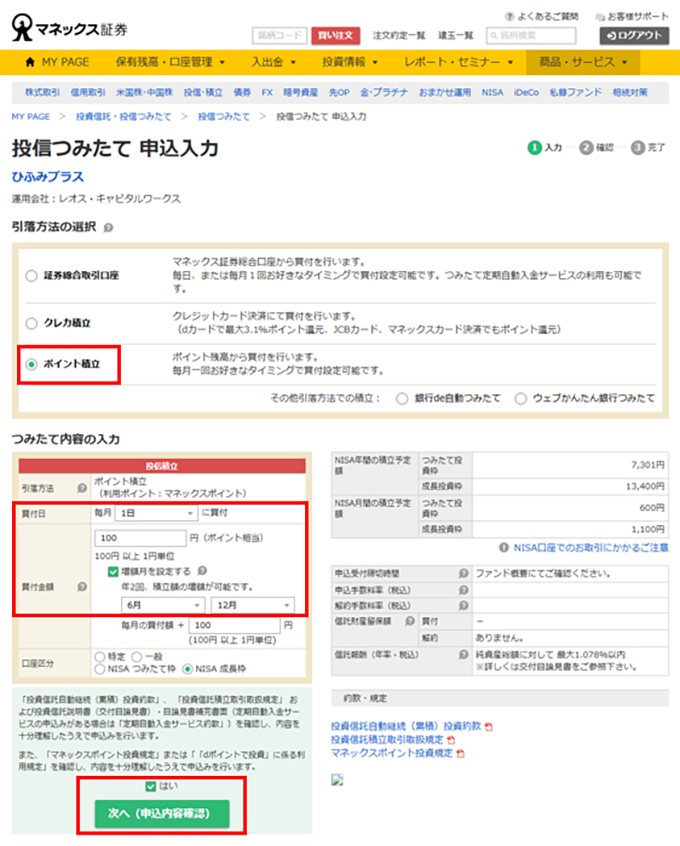The height and width of the screenshot is (846, 680).
Task: Click the 買付金額 amount field showing 100
Action: (x=140, y=538)
